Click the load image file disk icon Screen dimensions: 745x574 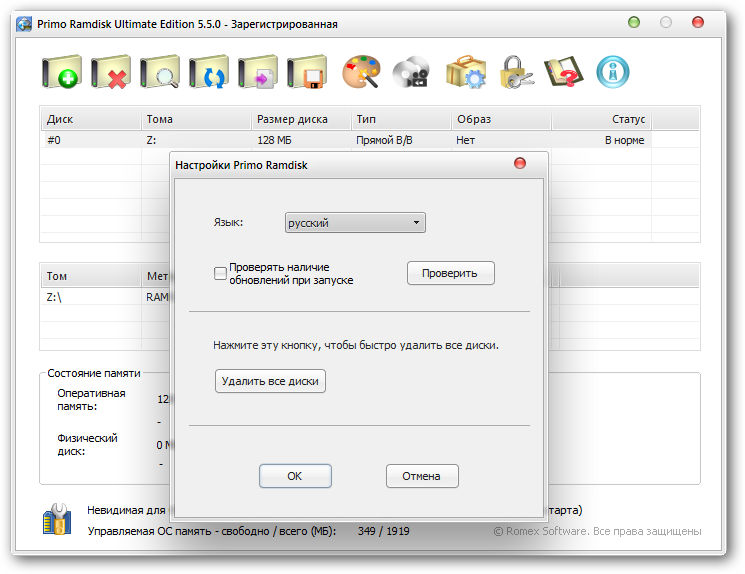258,72
